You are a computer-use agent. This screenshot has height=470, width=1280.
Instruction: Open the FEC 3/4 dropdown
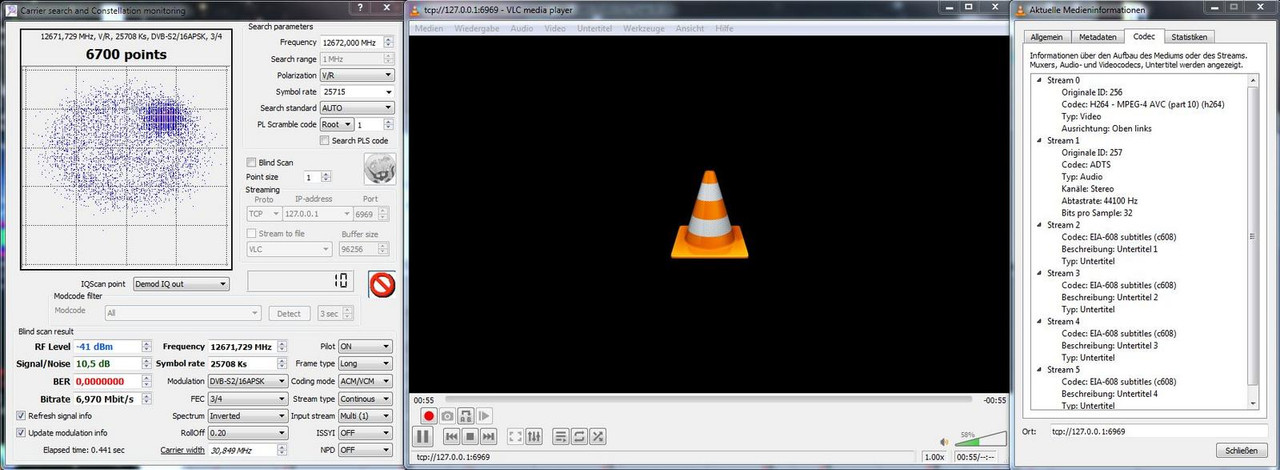[x=248, y=399]
